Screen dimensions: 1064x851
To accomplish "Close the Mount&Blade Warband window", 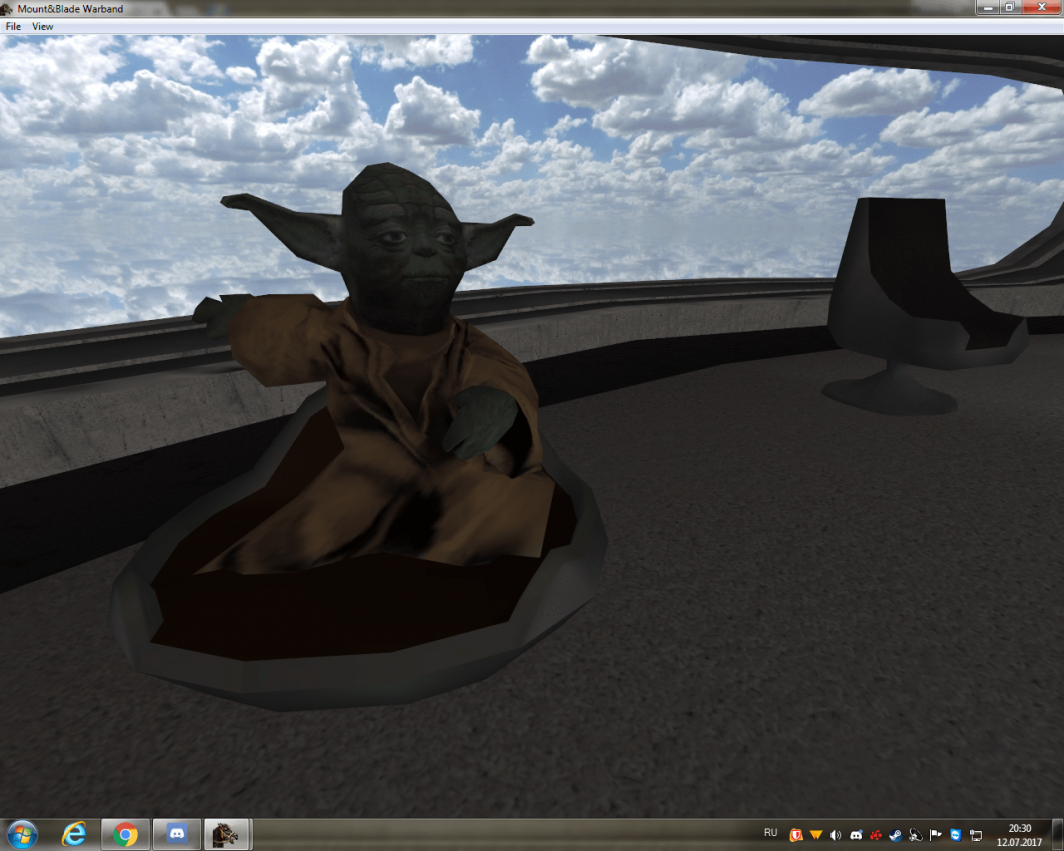I will tap(1042, 7).
